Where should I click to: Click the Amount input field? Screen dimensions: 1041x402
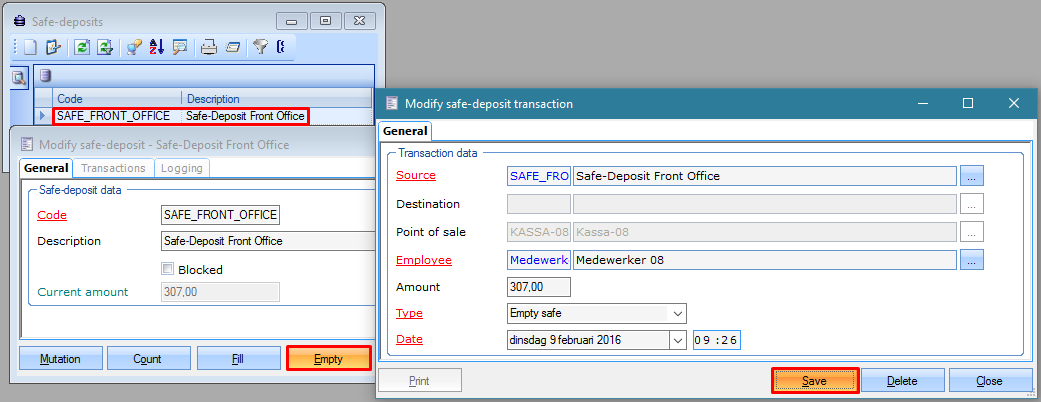pyautogui.click(x=539, y=287)
